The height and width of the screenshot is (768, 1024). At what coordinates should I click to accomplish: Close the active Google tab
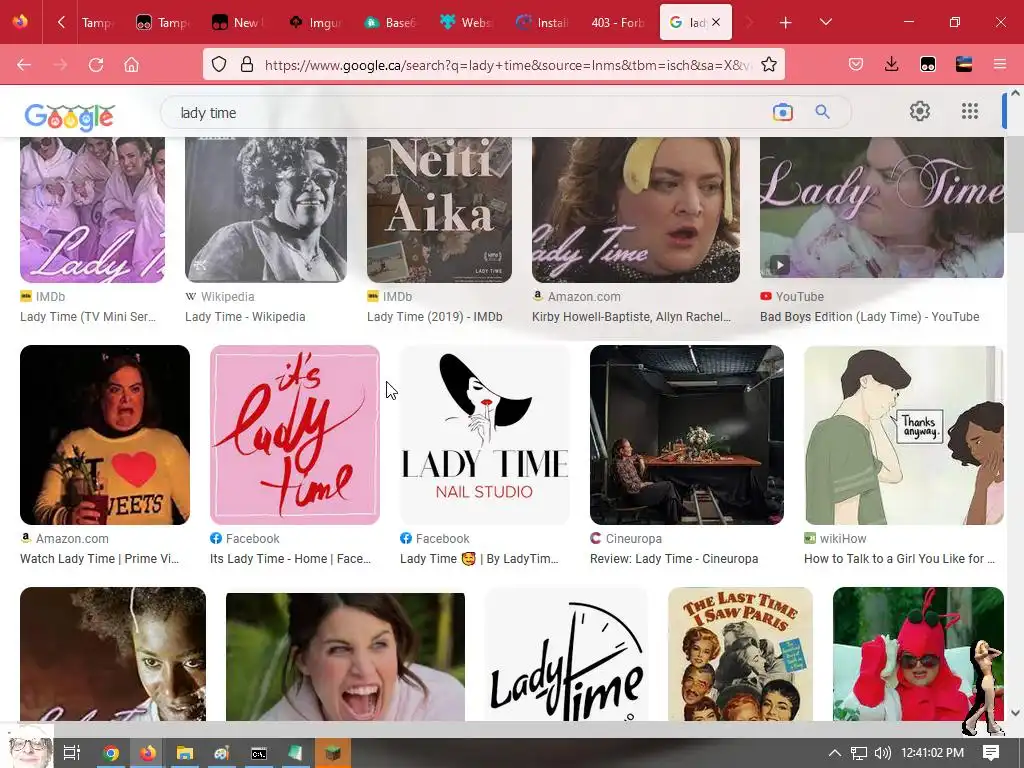[x=716, y=22]
